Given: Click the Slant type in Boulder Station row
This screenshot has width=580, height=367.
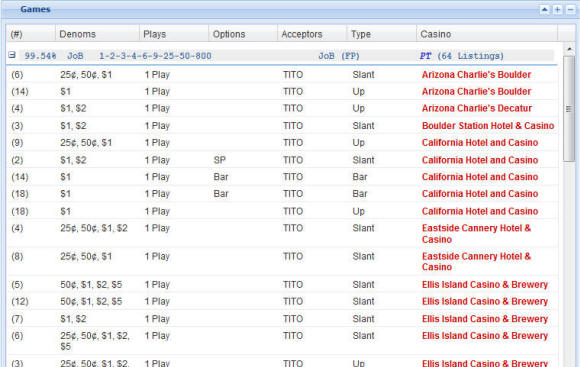Looking at the screenshot, I should tap(363, 126).
